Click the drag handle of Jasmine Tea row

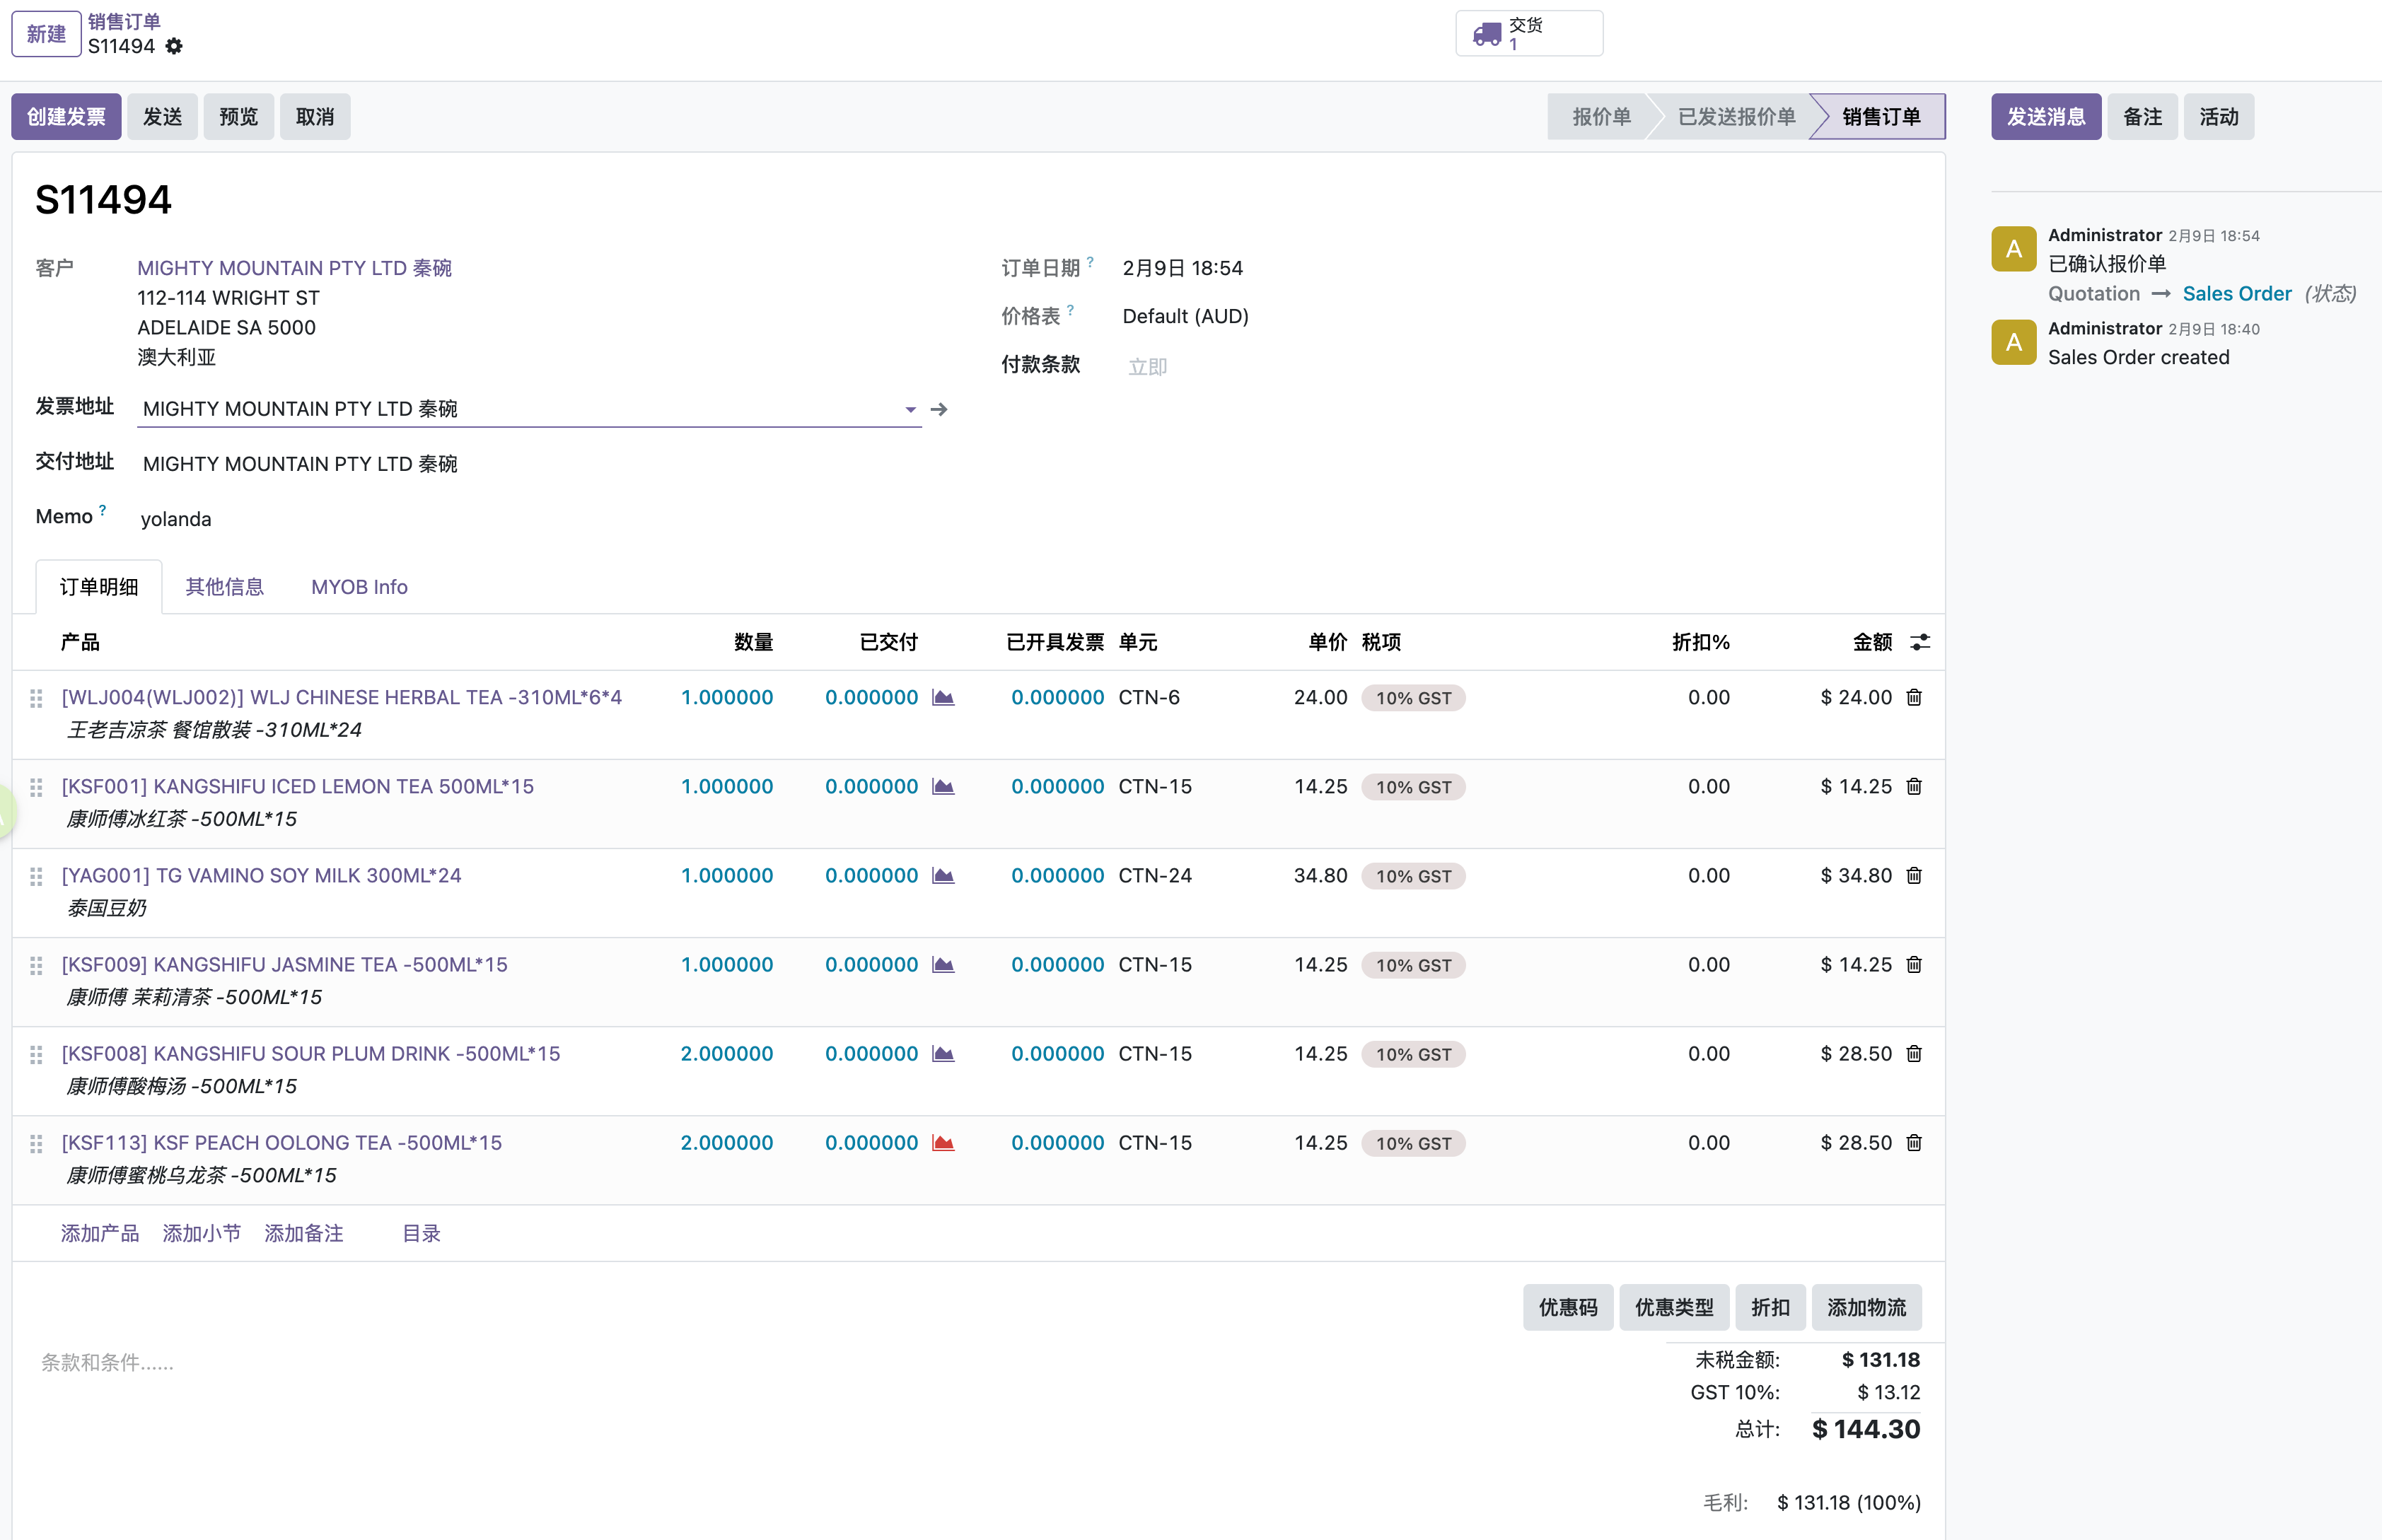tap(36, 965)
